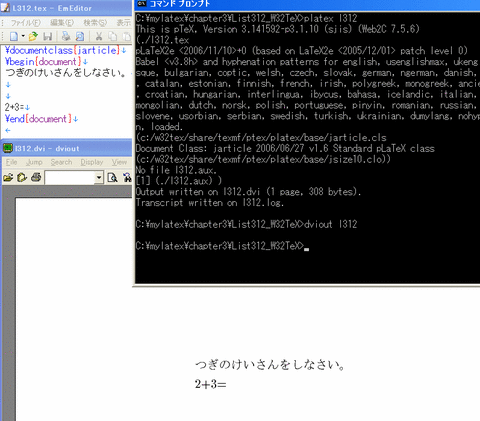The image size is (480, 421).
Task: Click 'No file l312.aux.' line in prompt
Action: (x=176, y=170)
